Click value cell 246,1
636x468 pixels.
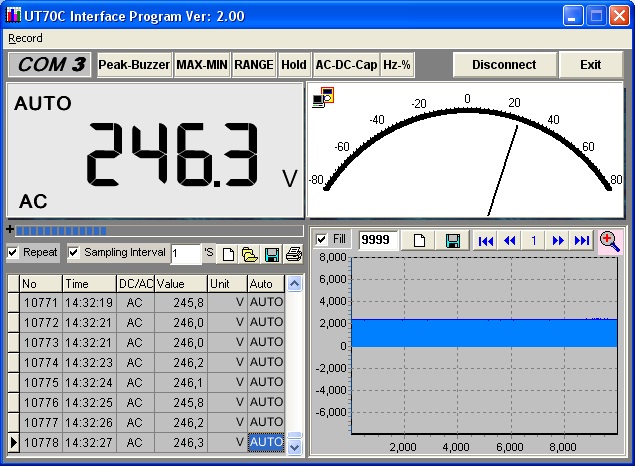pos(181,382)
